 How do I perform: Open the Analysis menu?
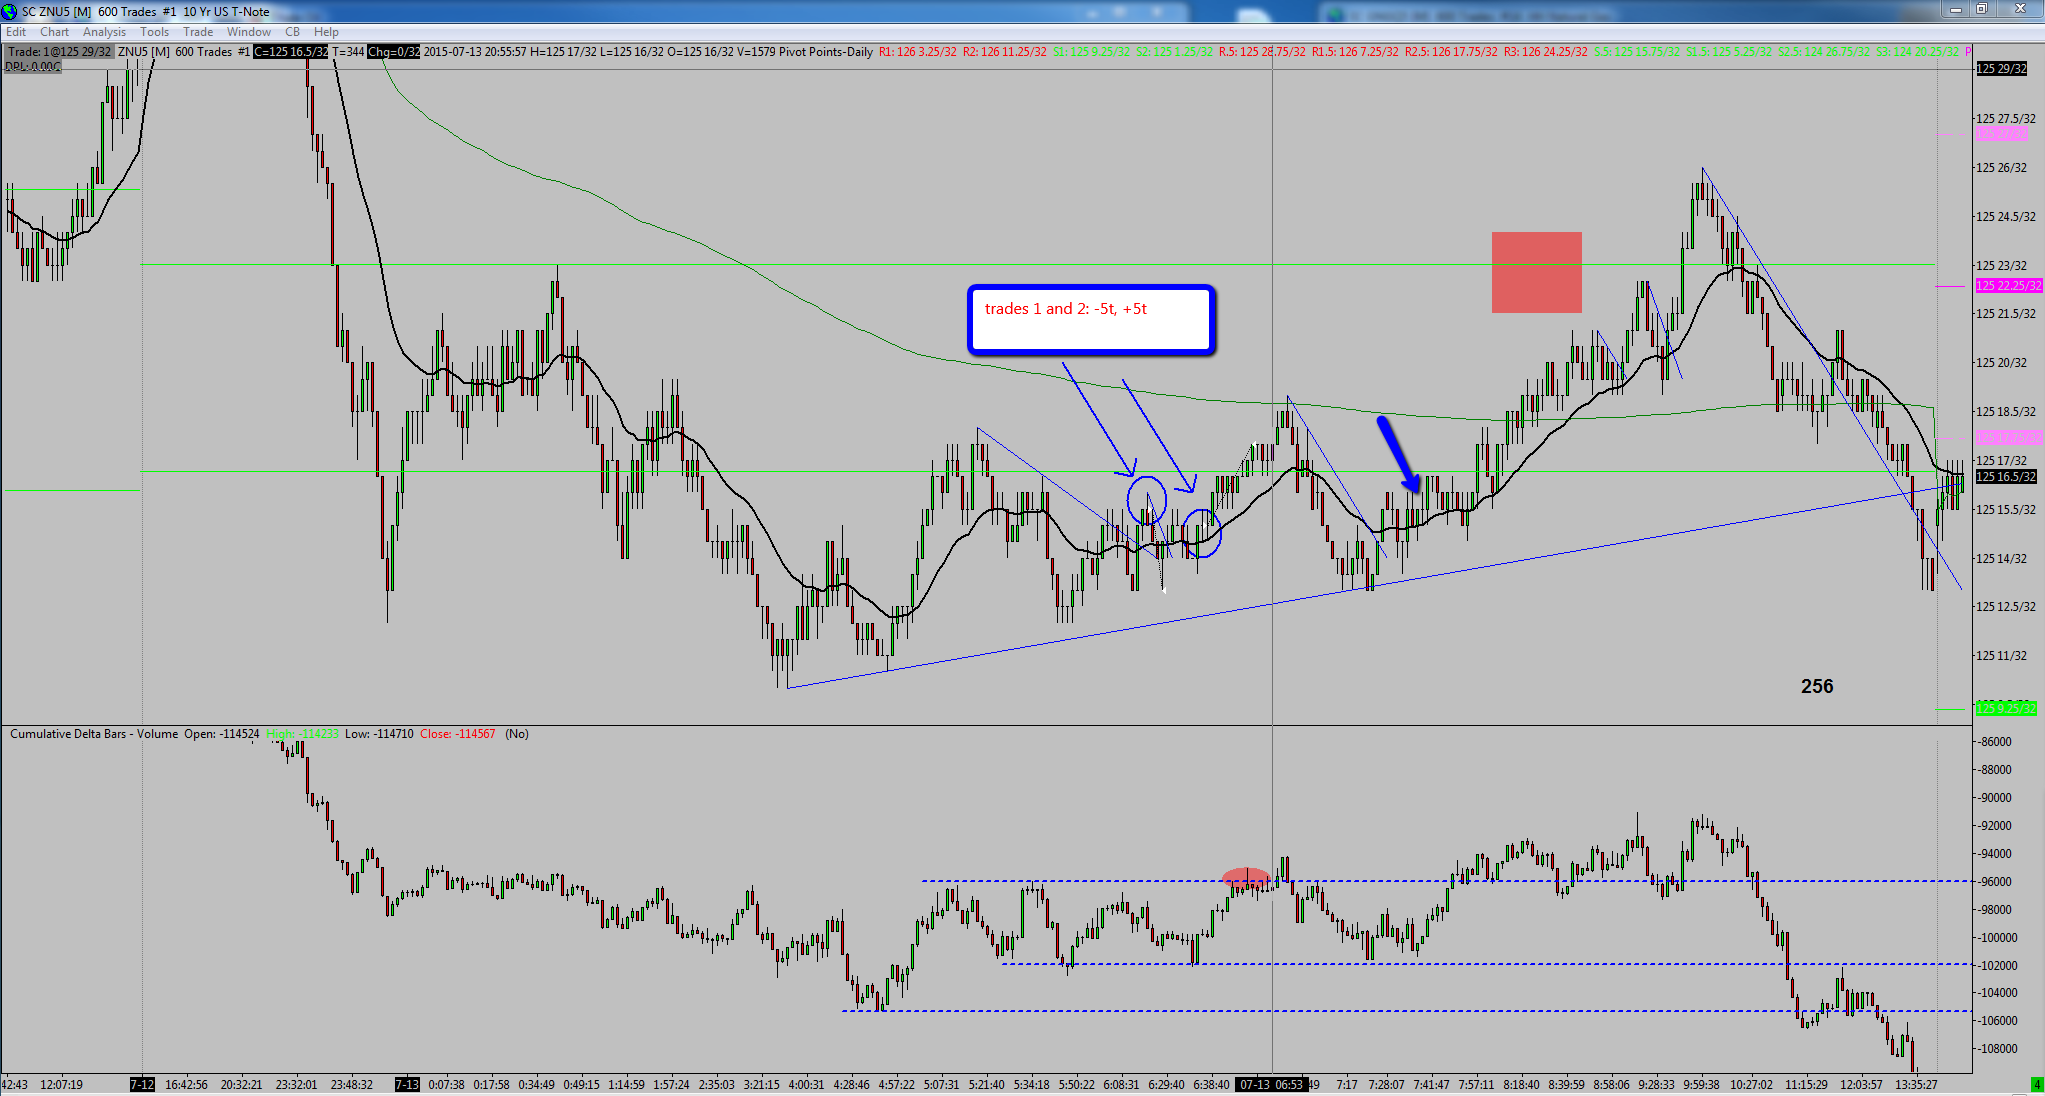pyautogui.click(x=105, y=32)
